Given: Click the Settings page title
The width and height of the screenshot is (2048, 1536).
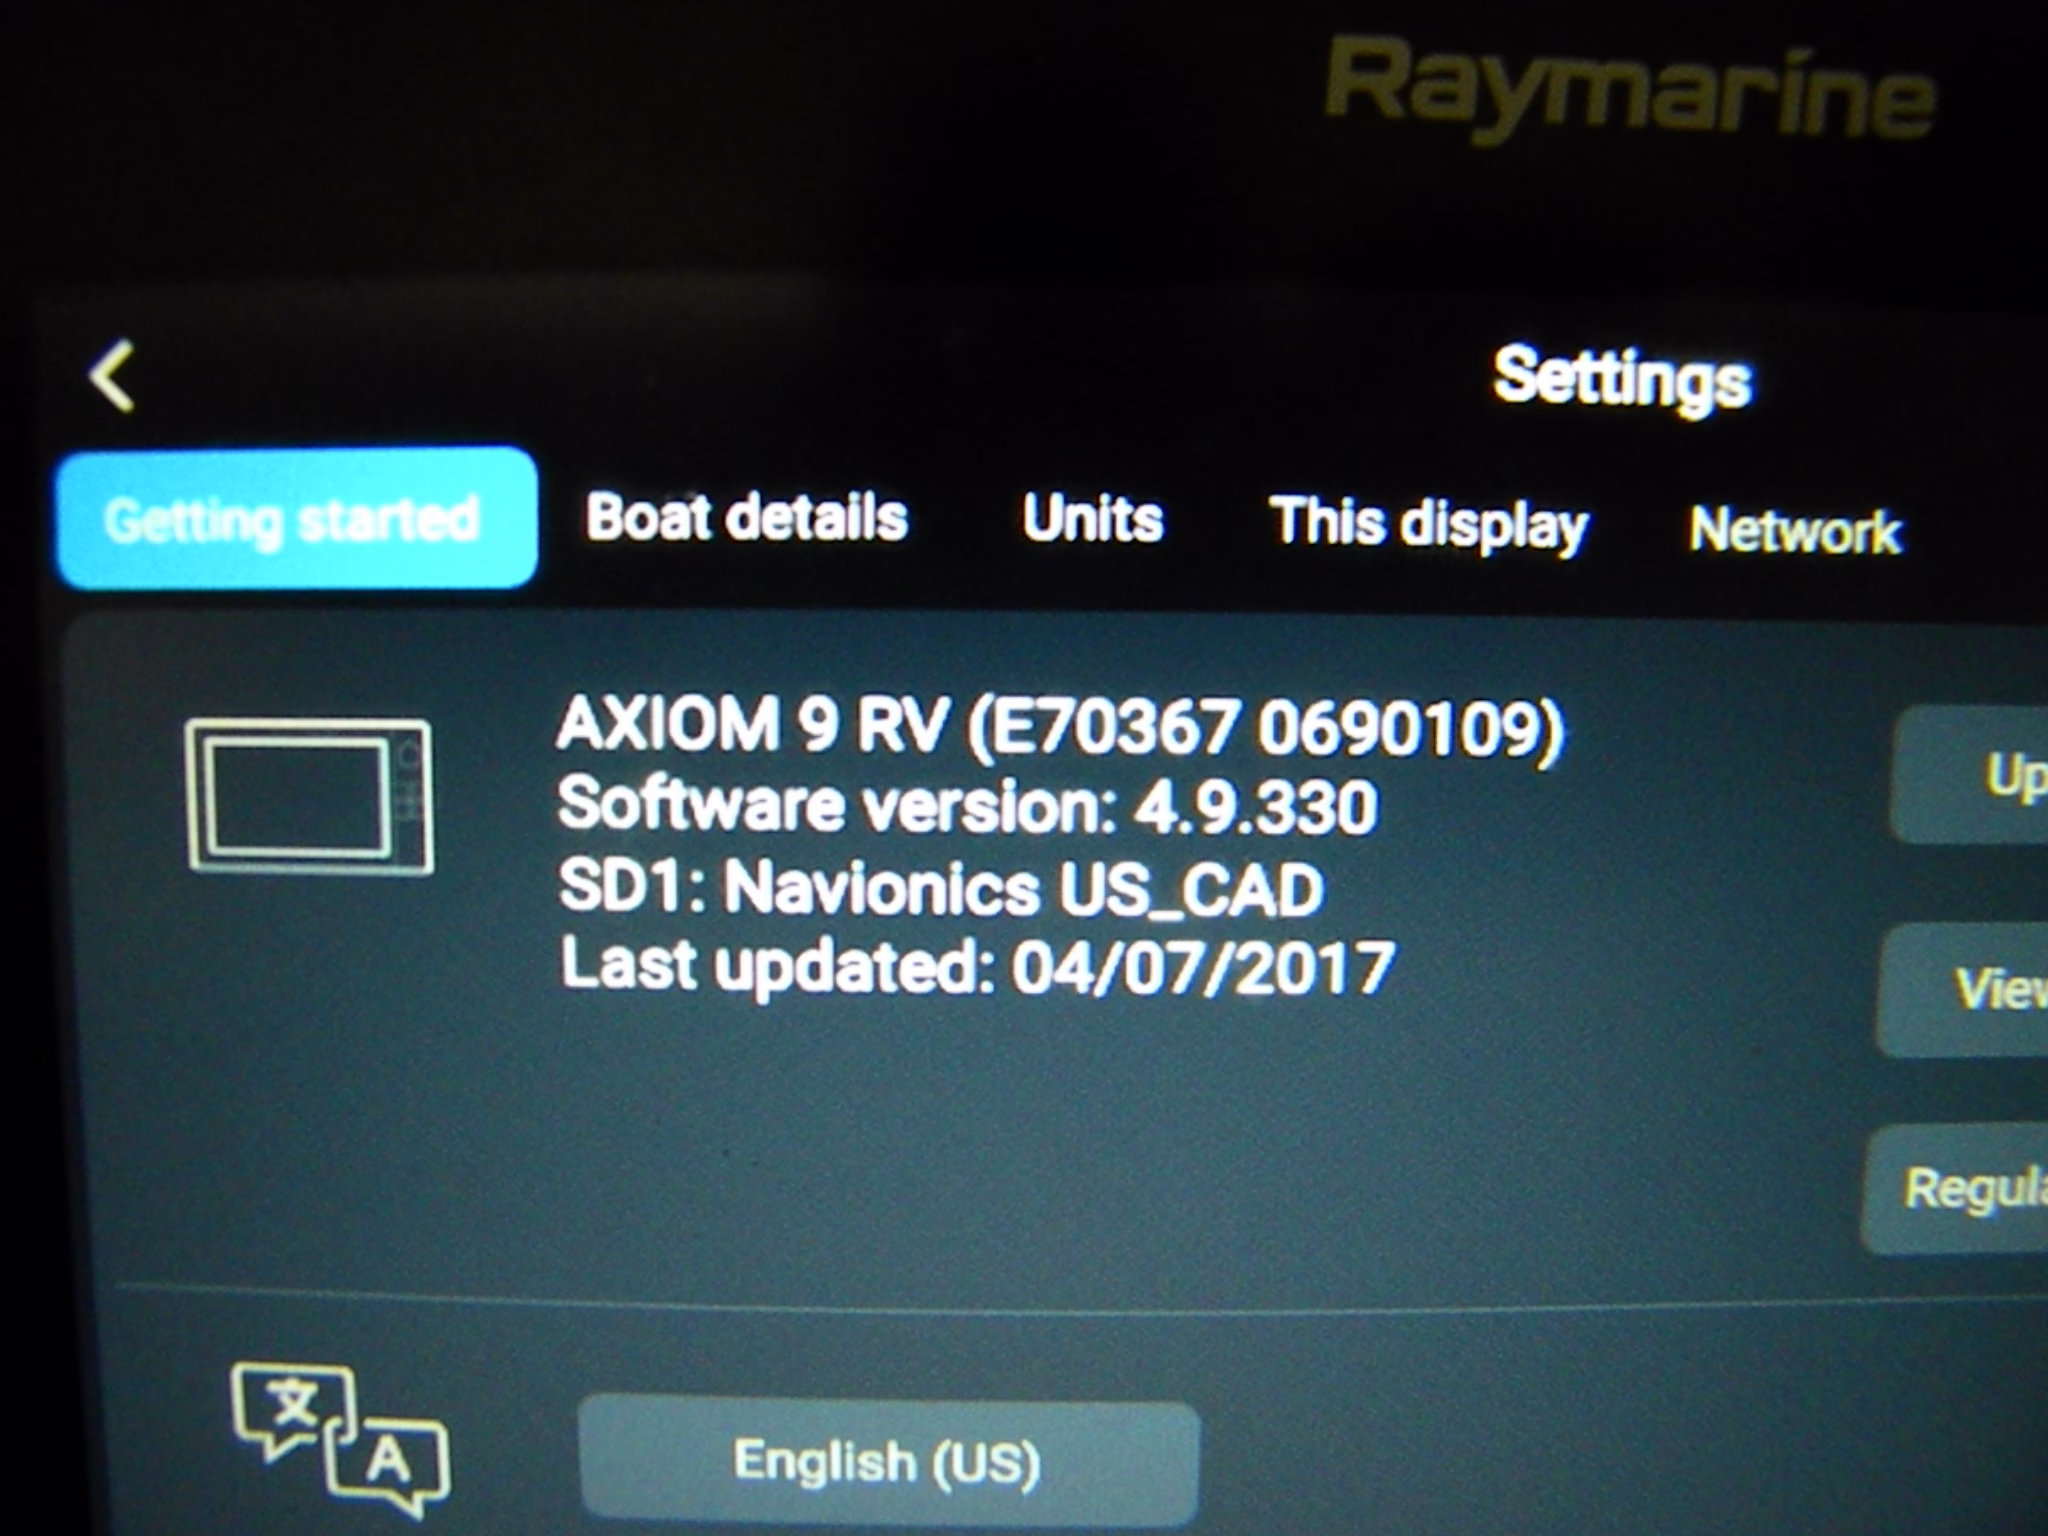Looking at the screenshot, I should 1622,377.
